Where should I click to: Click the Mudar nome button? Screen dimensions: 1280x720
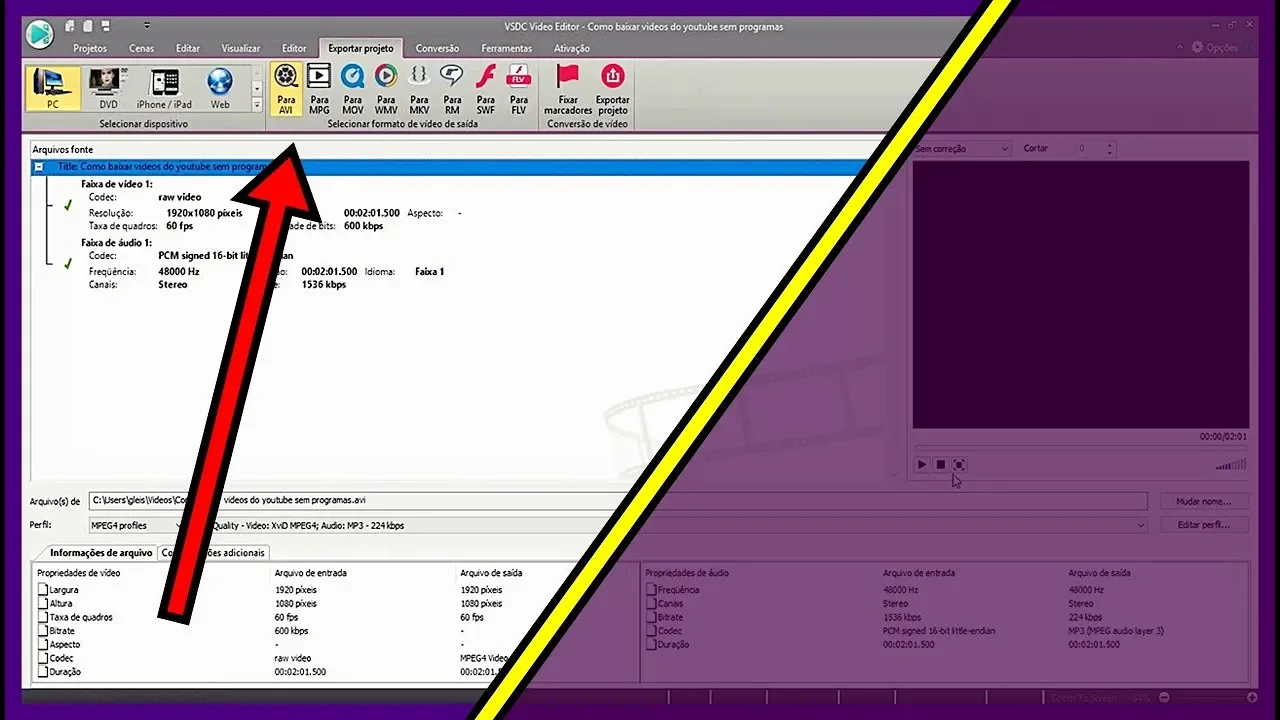pyautogui.click(x=1204, y=501)
